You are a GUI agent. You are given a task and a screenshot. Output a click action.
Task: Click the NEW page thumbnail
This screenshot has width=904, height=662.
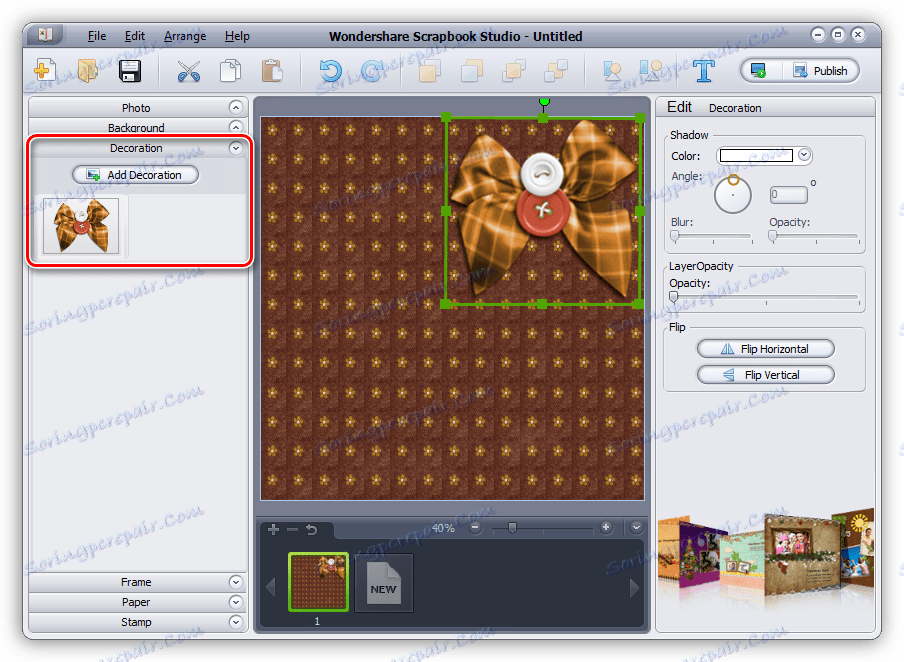pyautogui.click(x=384, y=582)
